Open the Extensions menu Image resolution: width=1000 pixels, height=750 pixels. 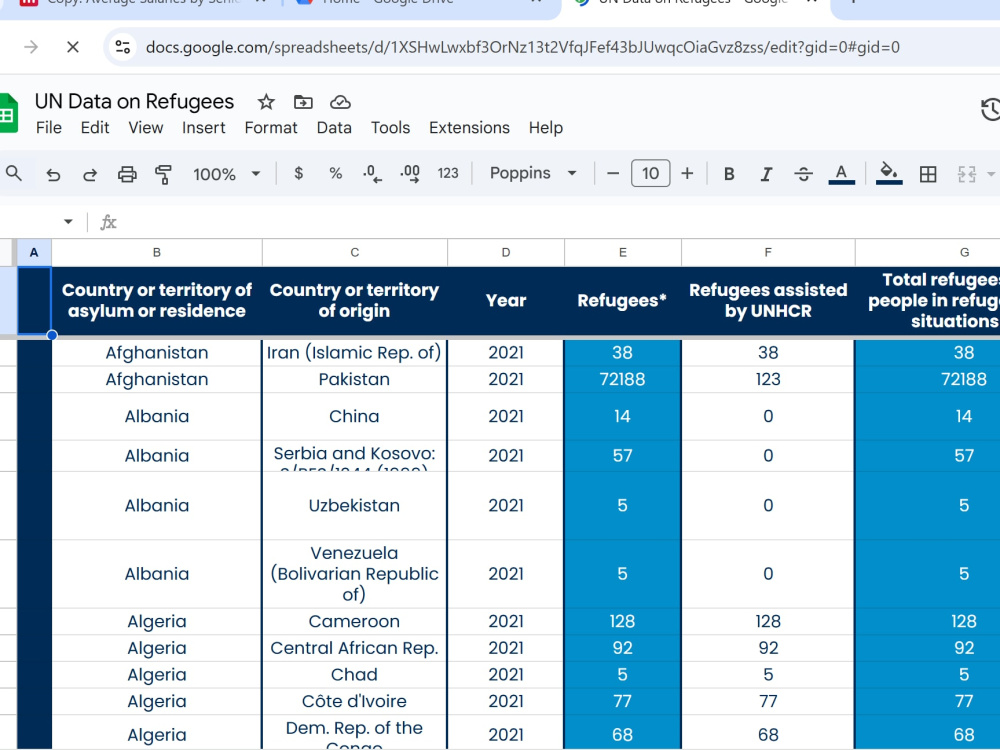469,128
